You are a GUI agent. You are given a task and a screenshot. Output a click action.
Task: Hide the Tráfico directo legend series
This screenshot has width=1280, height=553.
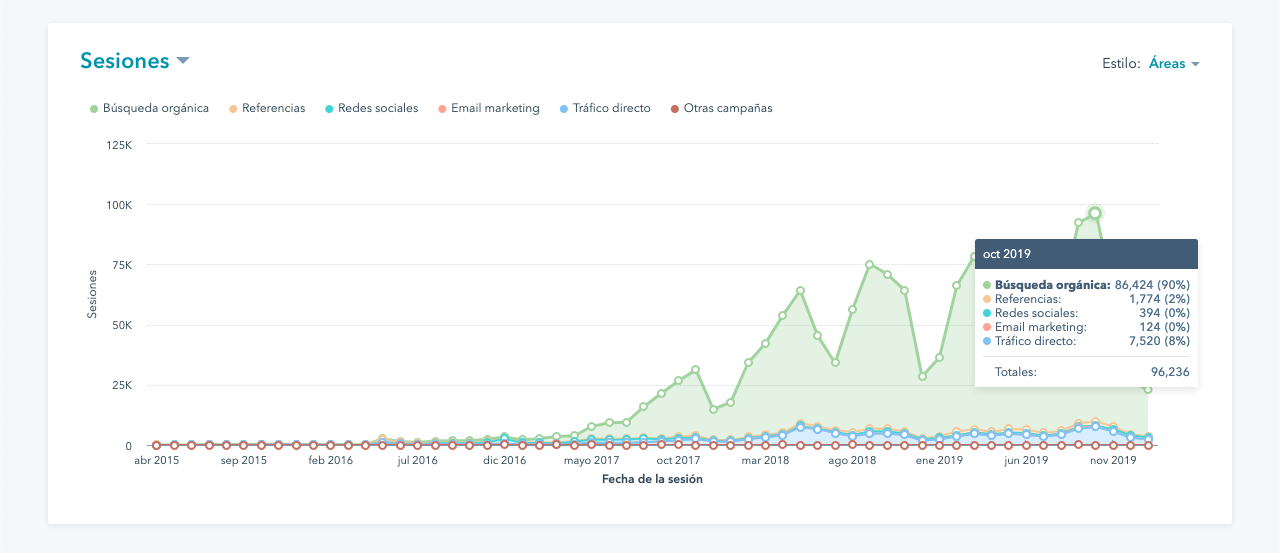point(610,108)
